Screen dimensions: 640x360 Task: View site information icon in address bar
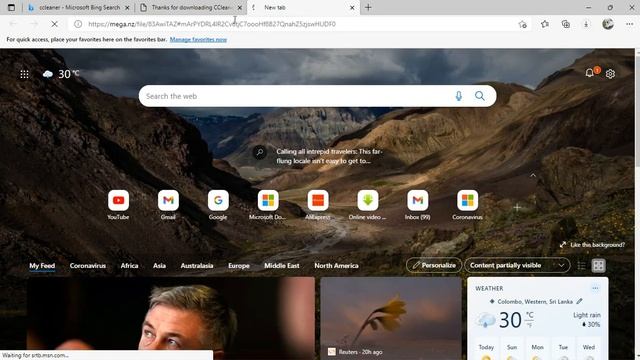click(78, 24)
